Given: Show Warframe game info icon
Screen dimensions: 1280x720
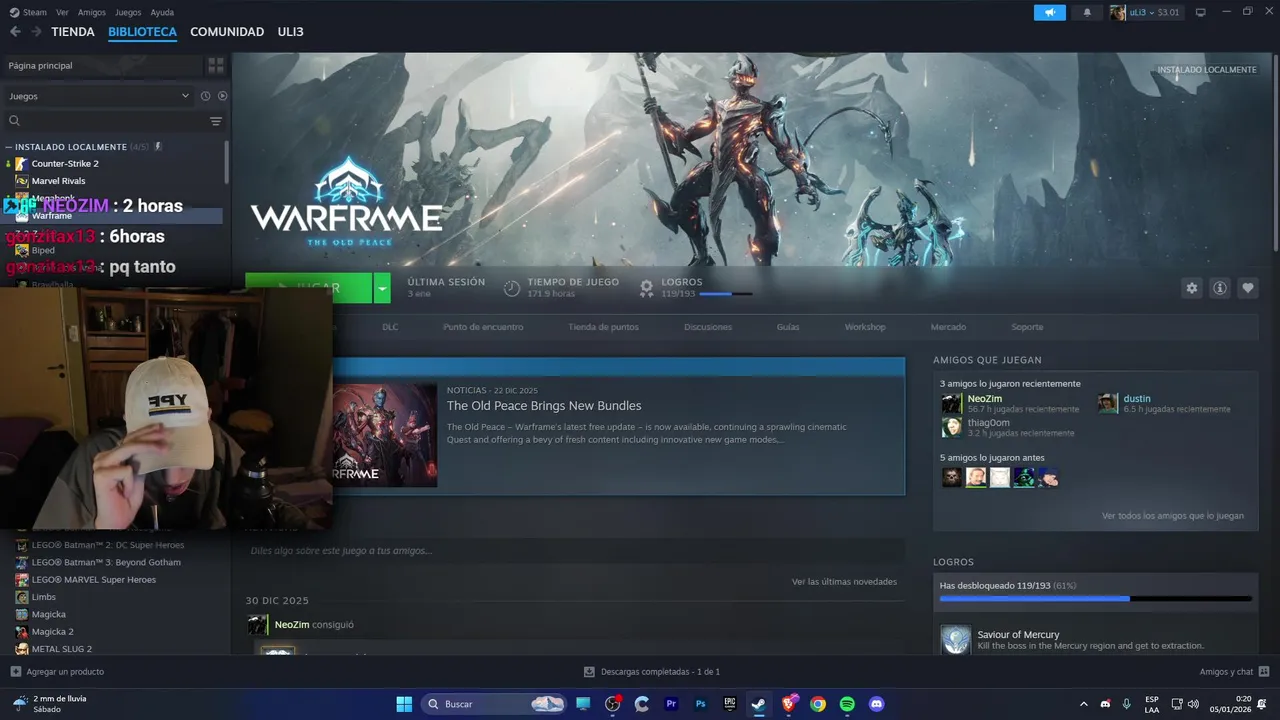Looking at the screenshot, I should pyautogui.click(x=1219, y=288).
